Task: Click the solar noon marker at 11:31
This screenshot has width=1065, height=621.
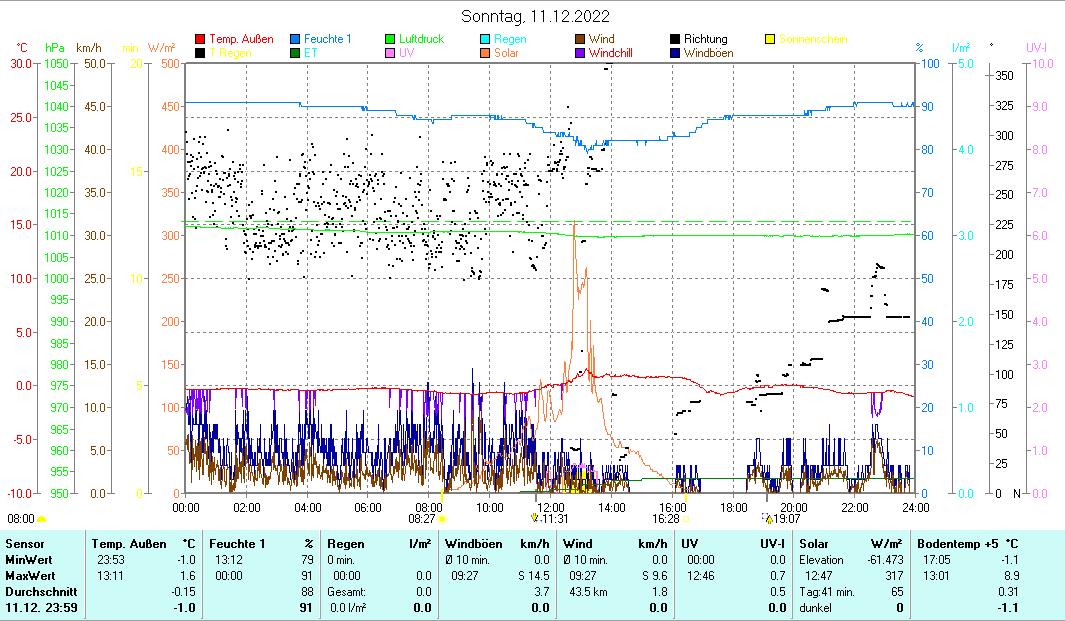Action: 534,518
